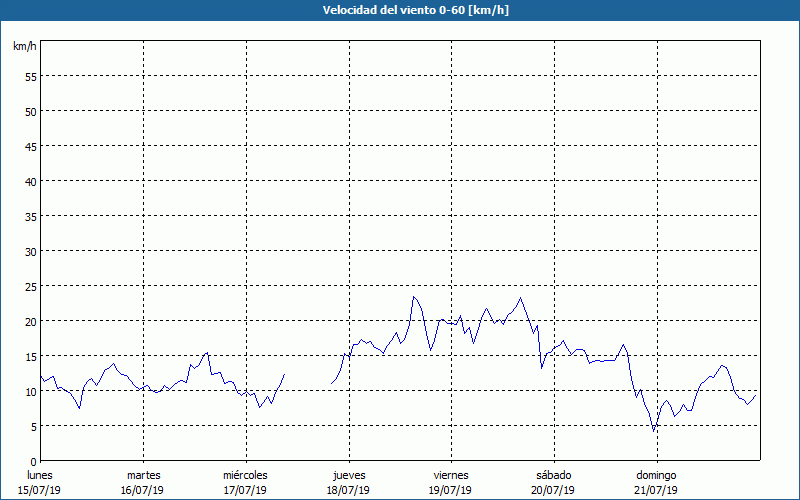This screenshot has height=500, width=800.
Task: Click the date 19/07/19
Action: (x=451, y=490)
